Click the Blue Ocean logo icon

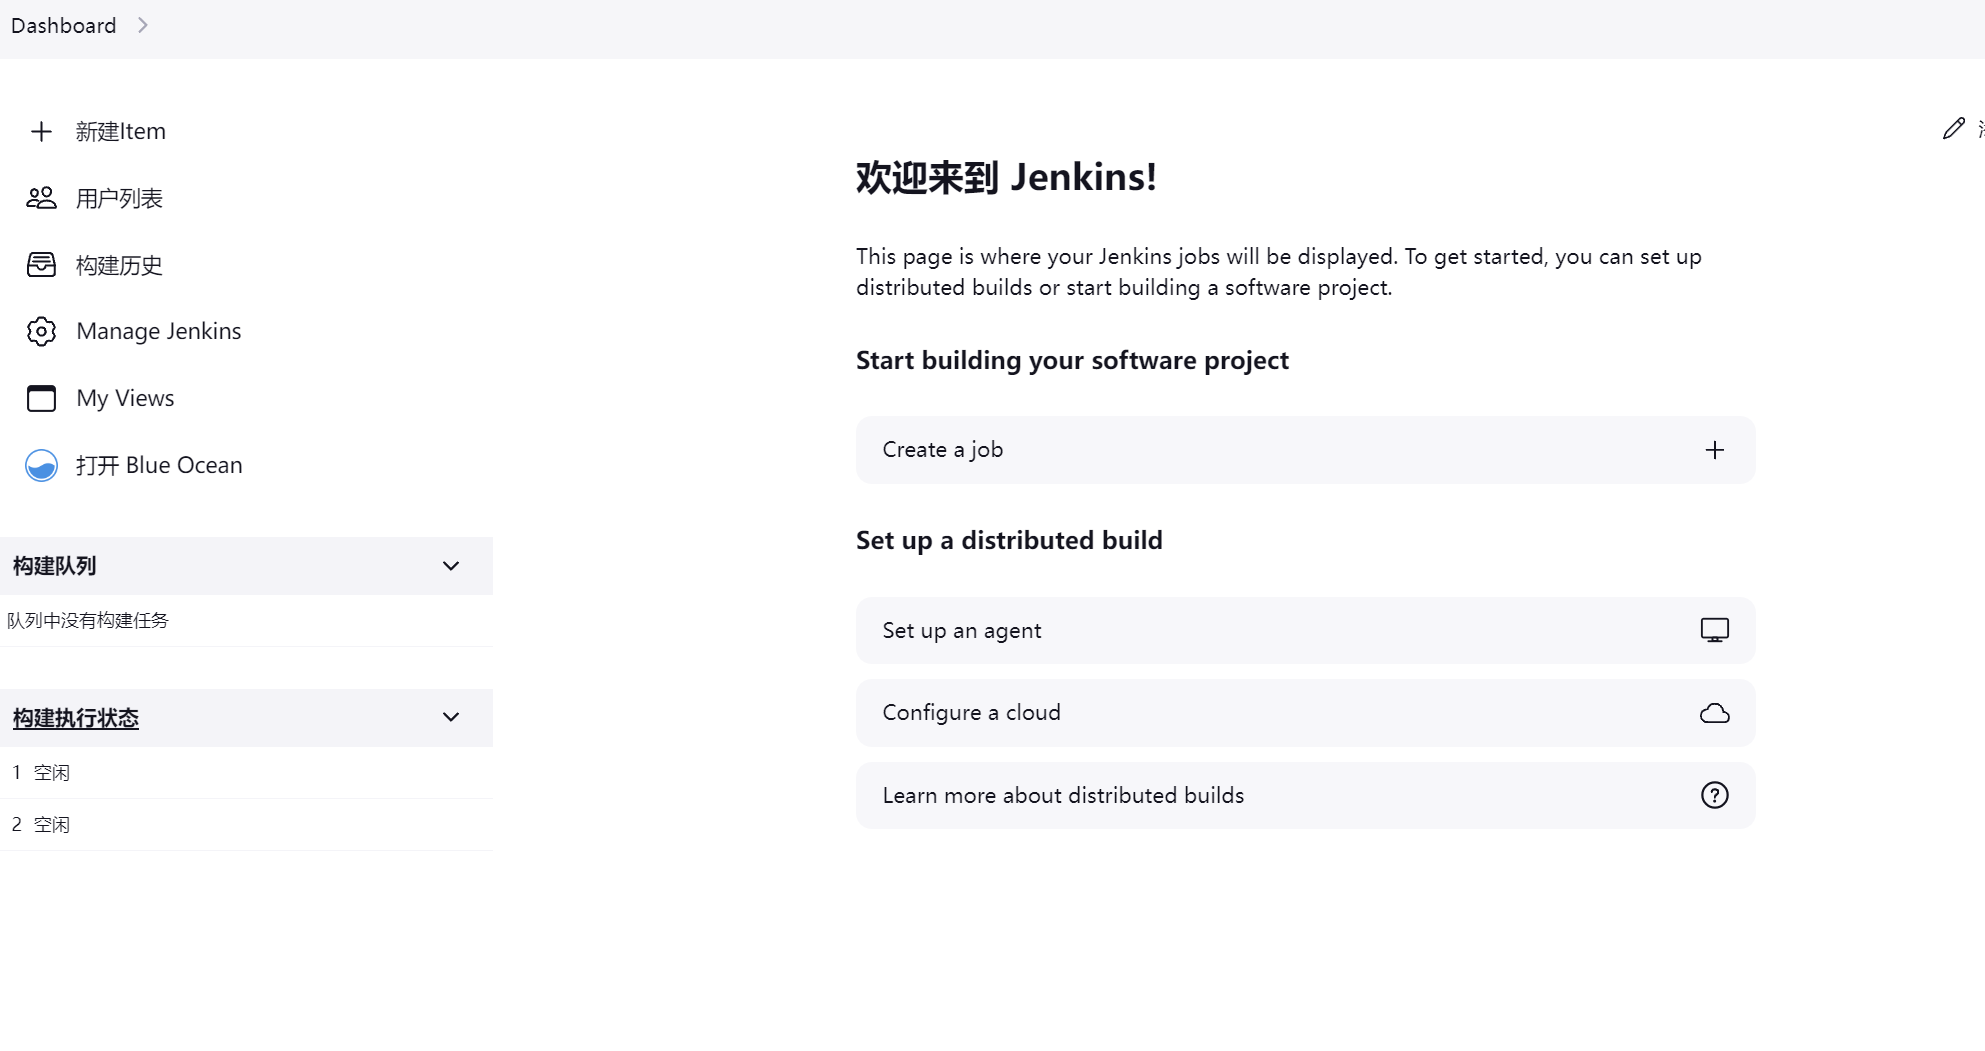[x=41, y=465]
